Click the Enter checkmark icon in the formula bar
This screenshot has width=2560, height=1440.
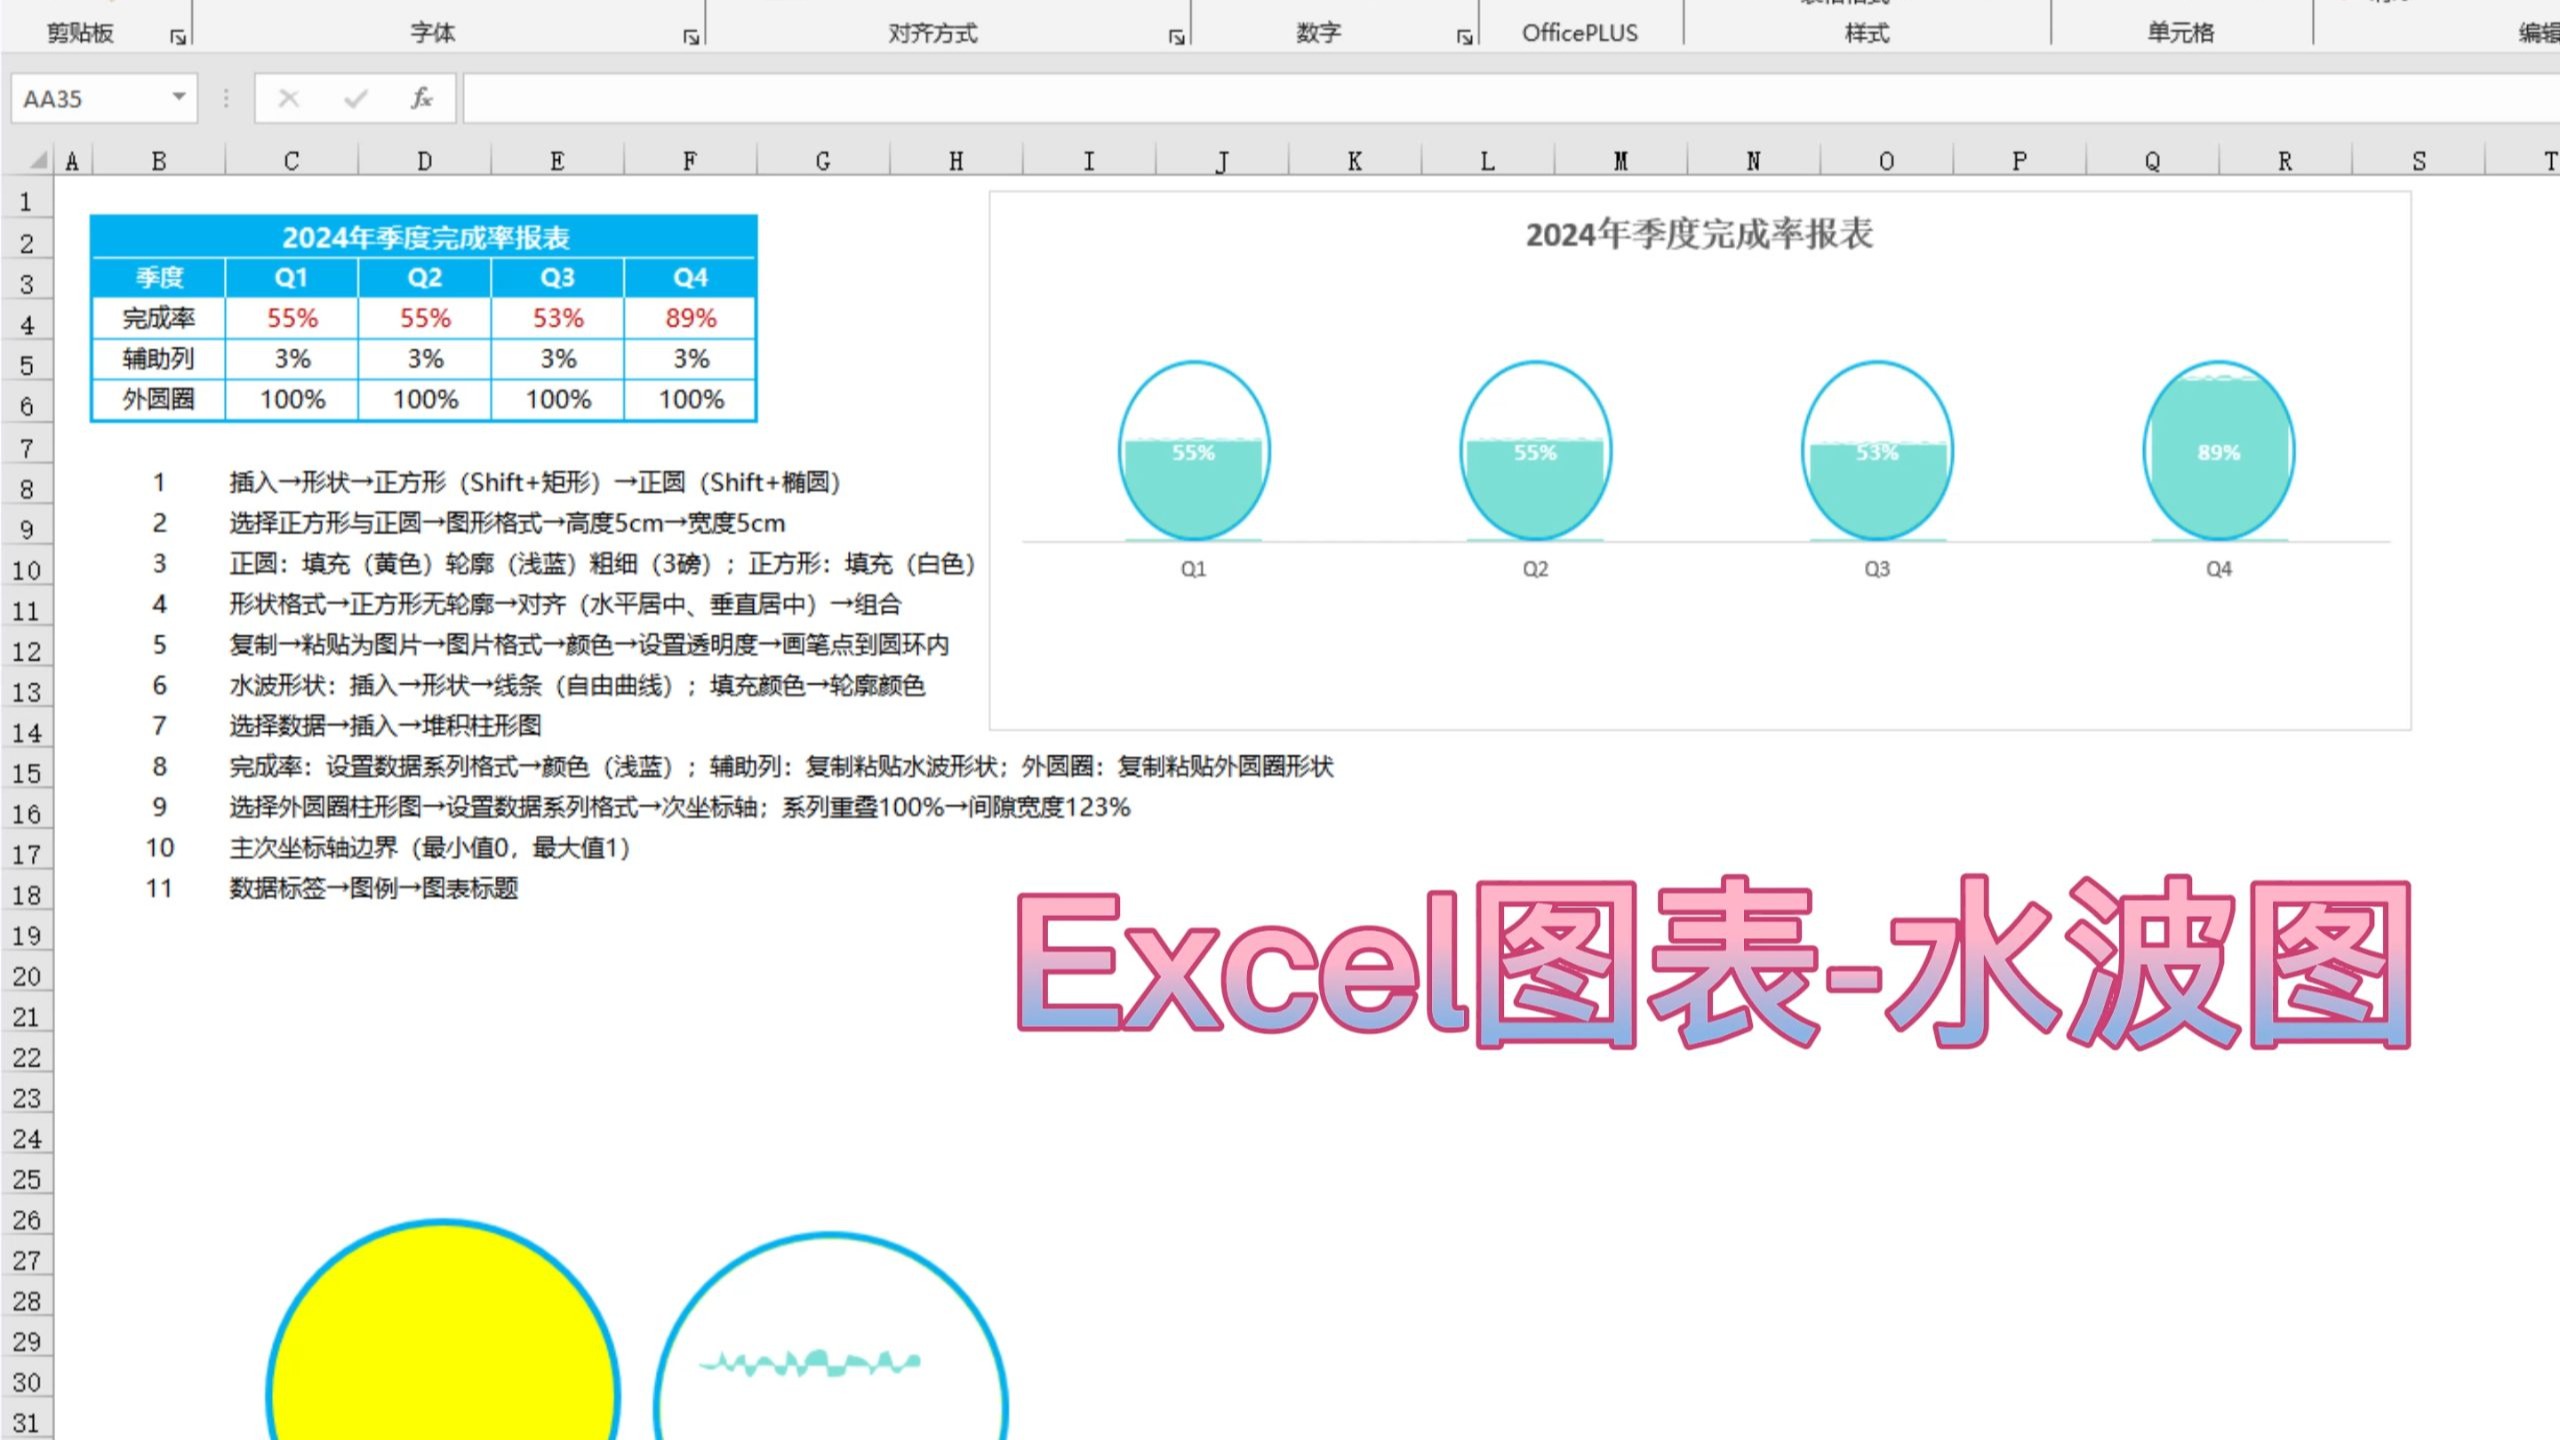coord(355,99)
